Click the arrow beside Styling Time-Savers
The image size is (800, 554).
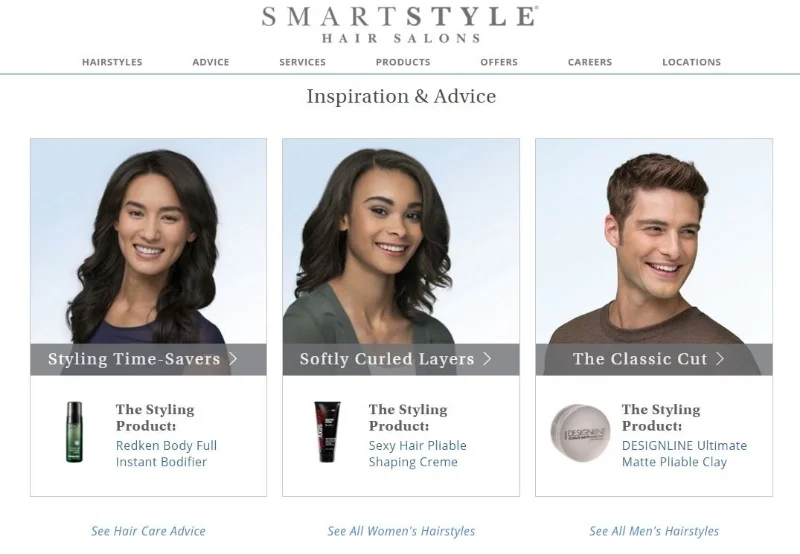(233, 359)
